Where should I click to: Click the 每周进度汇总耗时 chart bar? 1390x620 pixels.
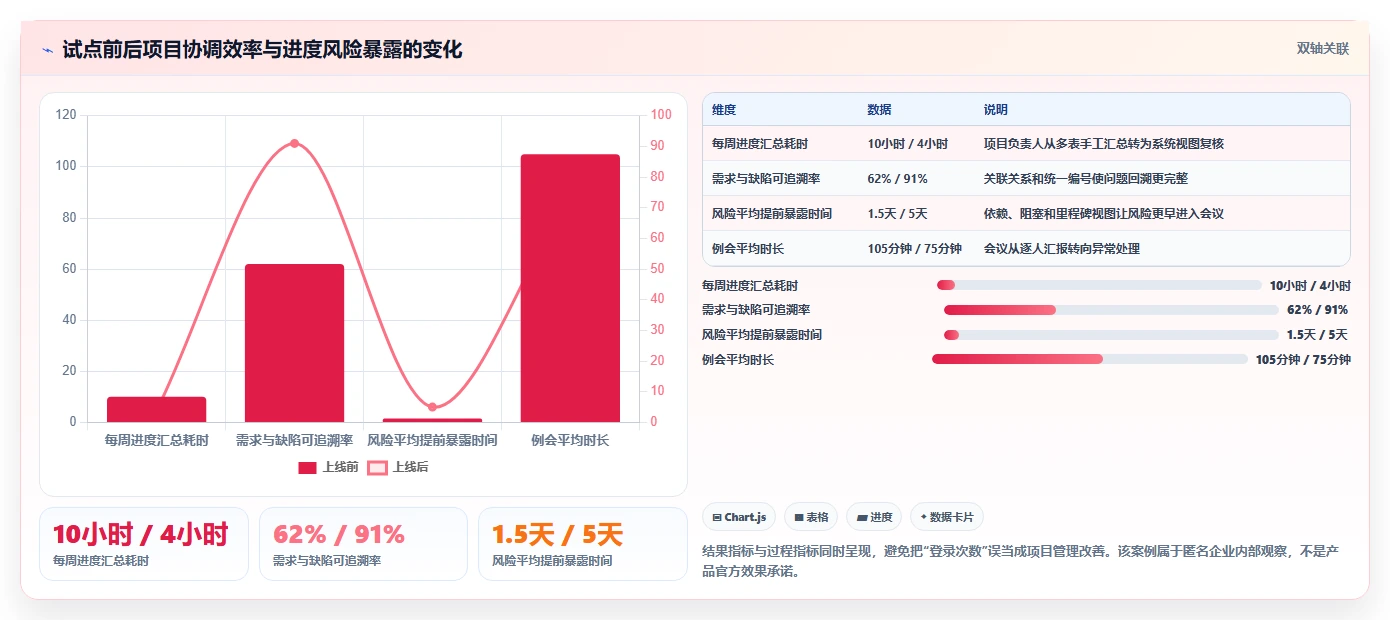(x=156, y=409)
